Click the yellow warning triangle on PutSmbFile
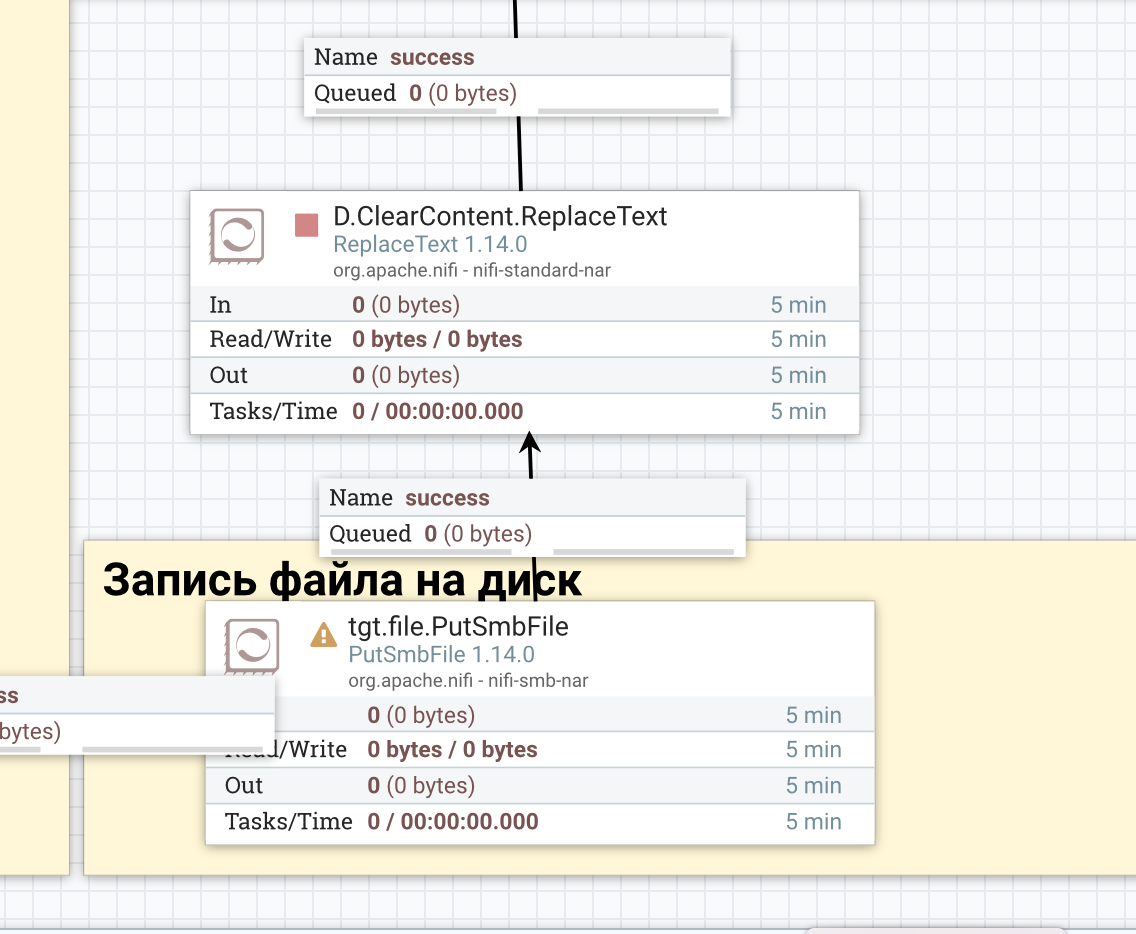Screen dimensions: 1136x934 (323, 635)
